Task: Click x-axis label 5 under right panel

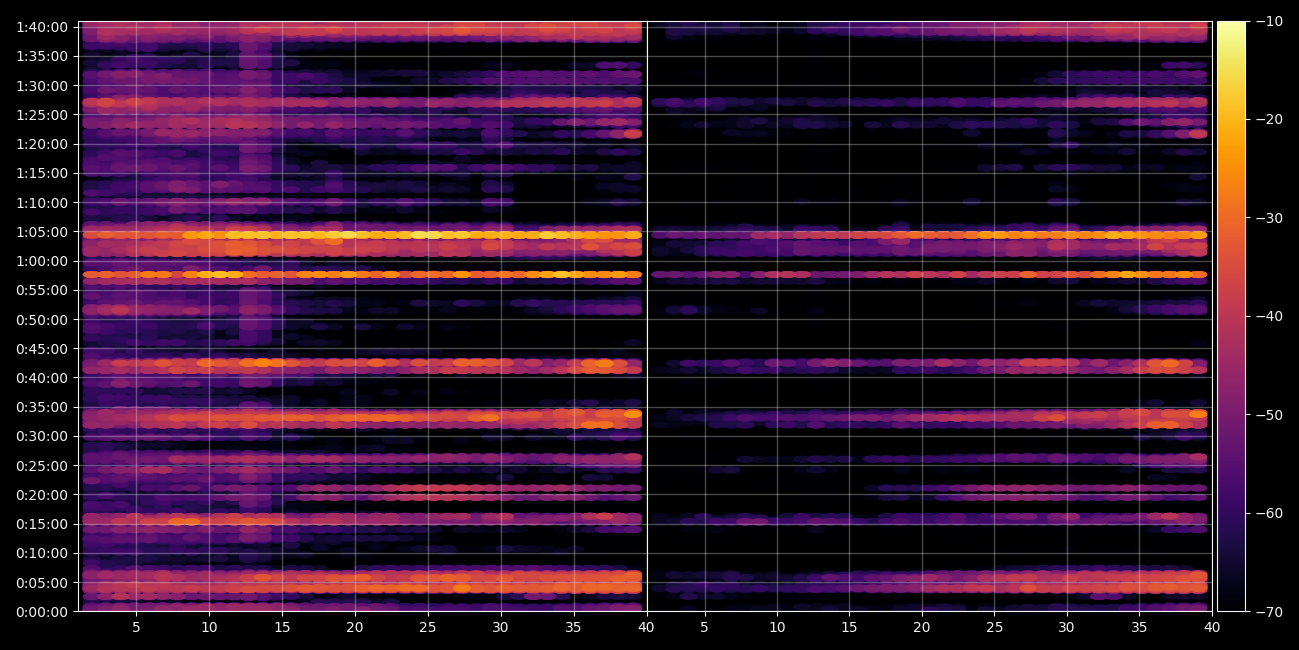Action: pyautogui.click(x=704, y=628)
